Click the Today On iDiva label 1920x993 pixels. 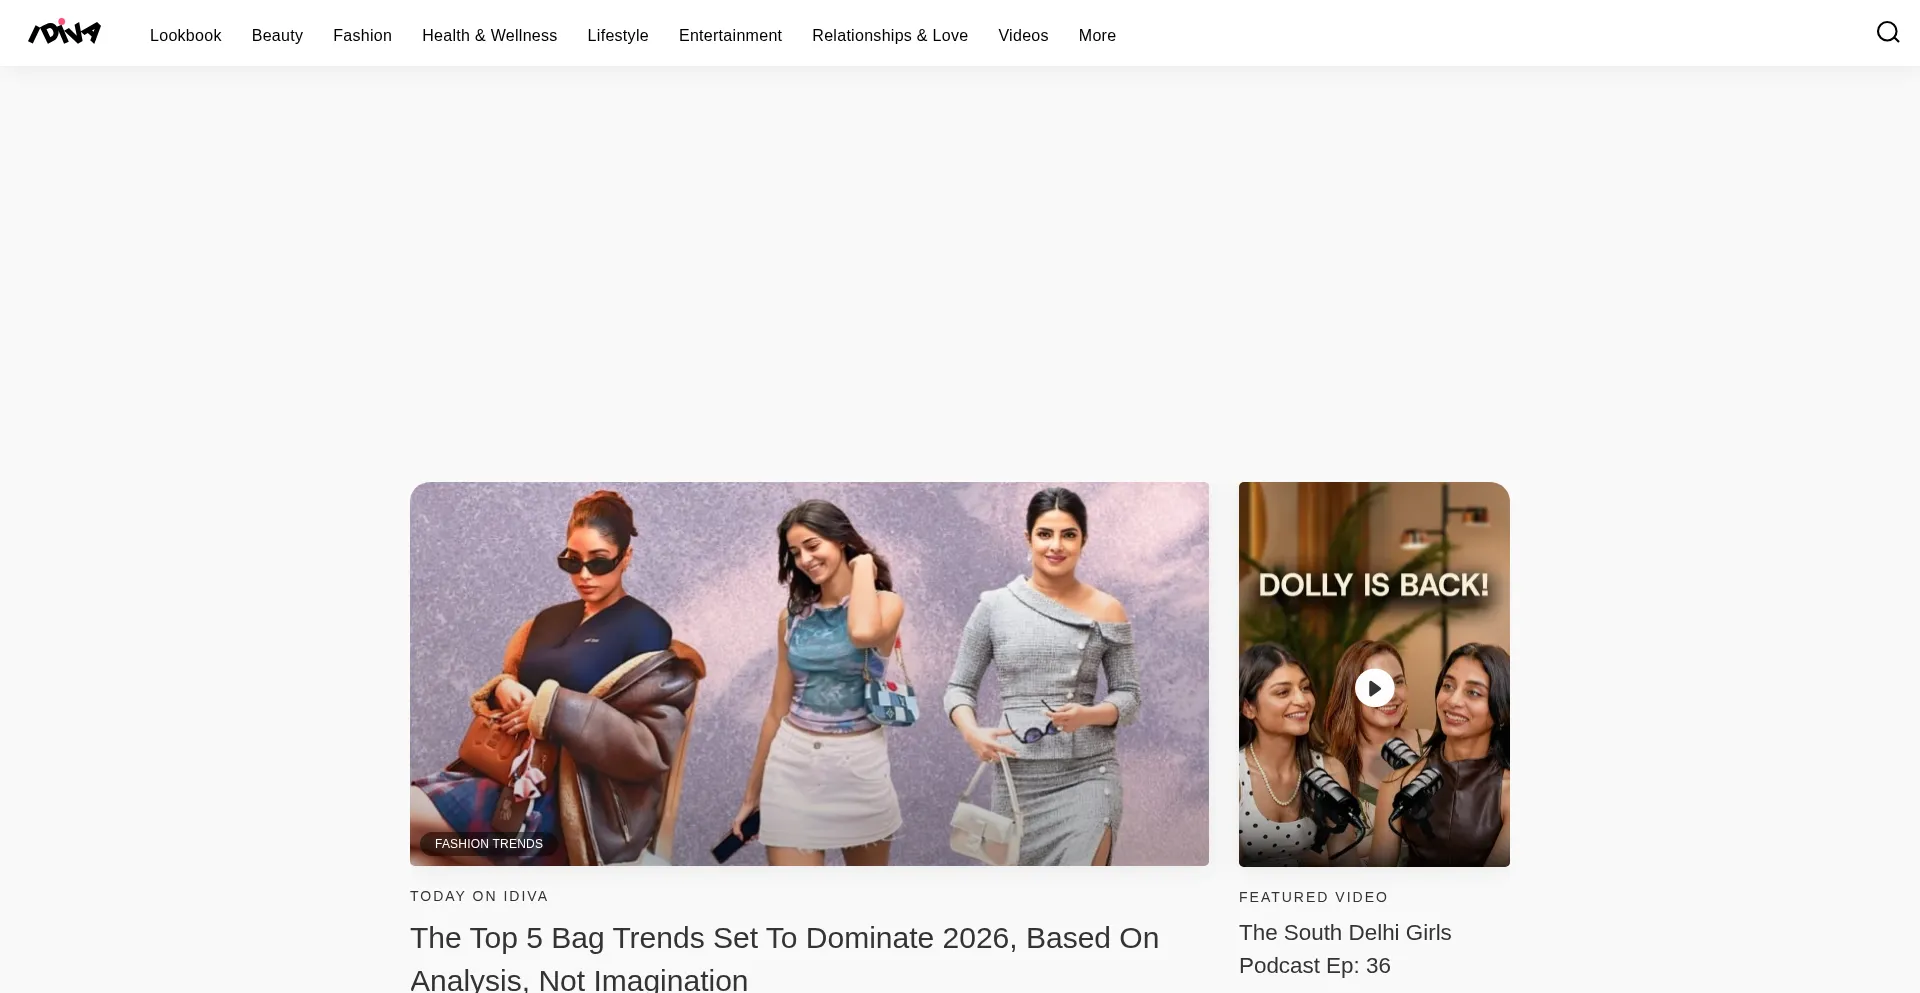(479, 896)
